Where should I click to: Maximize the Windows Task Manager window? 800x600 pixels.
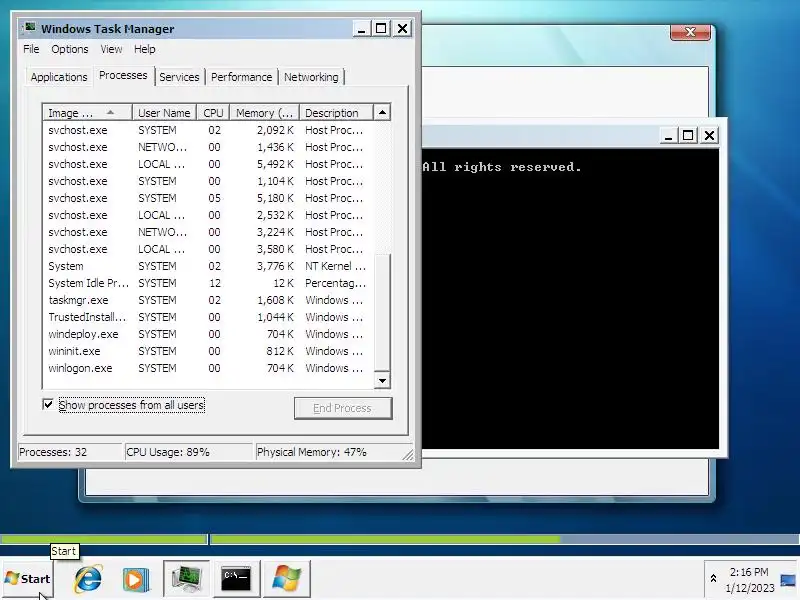381,29
